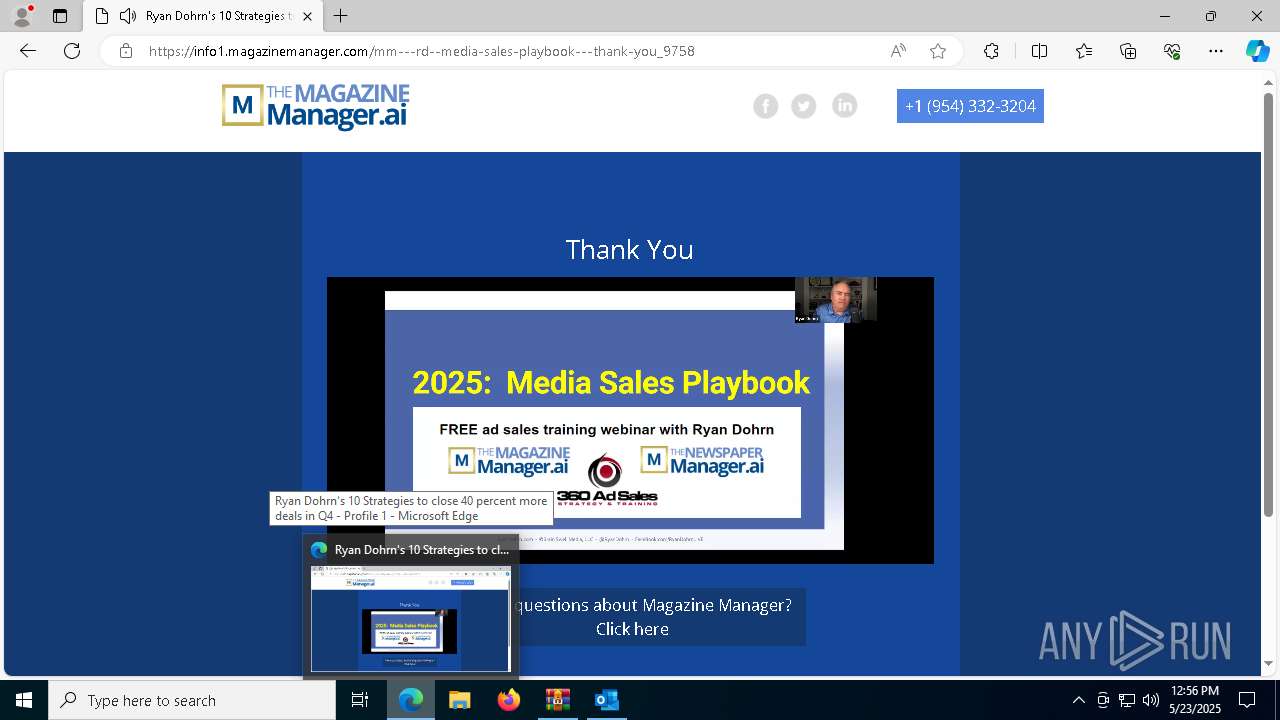Open a new tab with plus button

(341, 16)
